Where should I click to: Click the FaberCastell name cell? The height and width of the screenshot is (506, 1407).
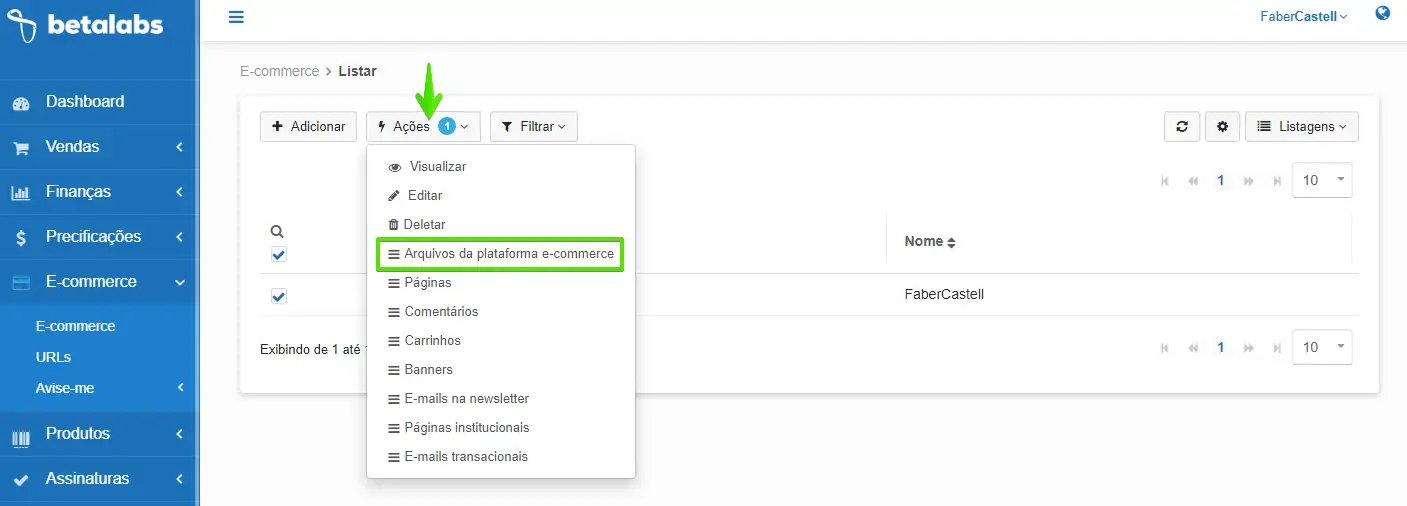[x=944, y=295]
